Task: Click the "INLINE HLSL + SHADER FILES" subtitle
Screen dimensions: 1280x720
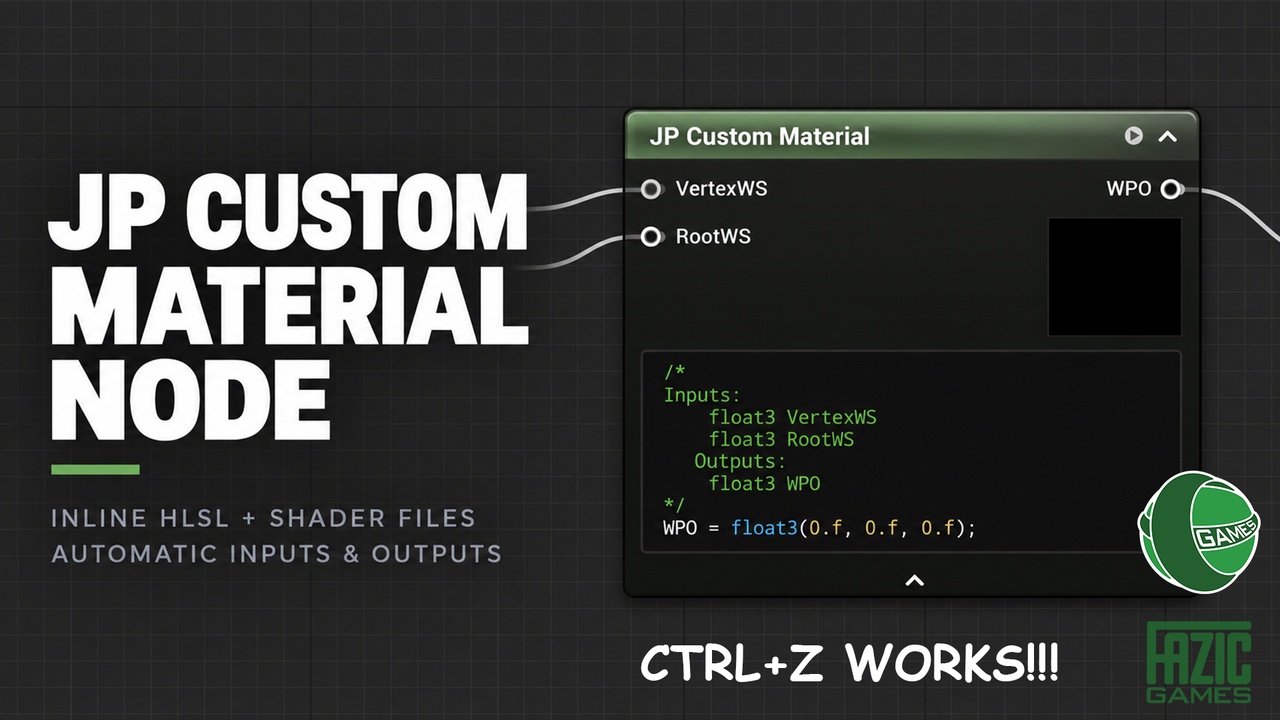Action: [x=264, y=518]
